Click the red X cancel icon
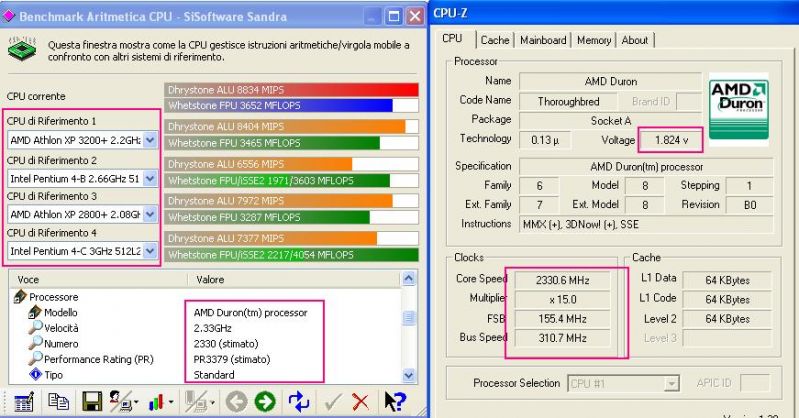Image resolution: width=799 pixels, height=418 pixels. pyautogui.click(x=360, y=402)
